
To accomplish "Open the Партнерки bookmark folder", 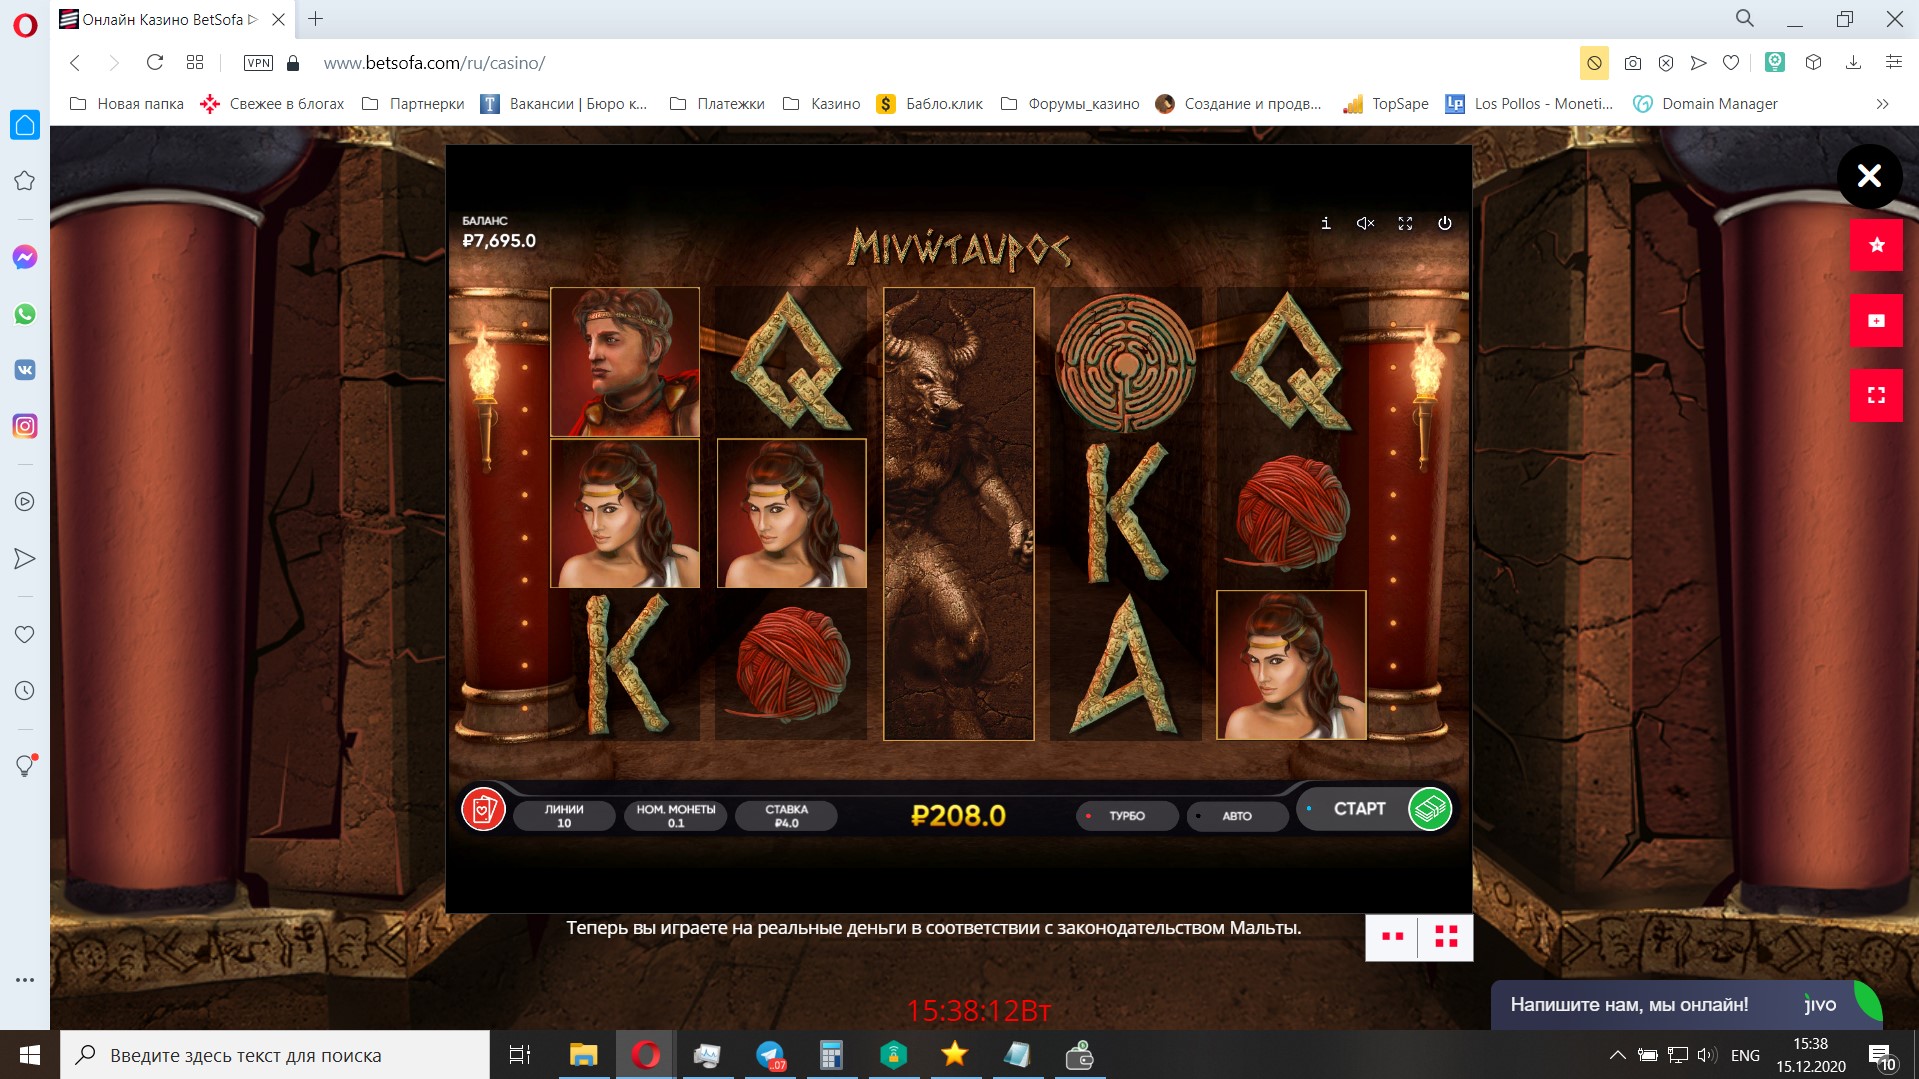I will click(413, 103).
